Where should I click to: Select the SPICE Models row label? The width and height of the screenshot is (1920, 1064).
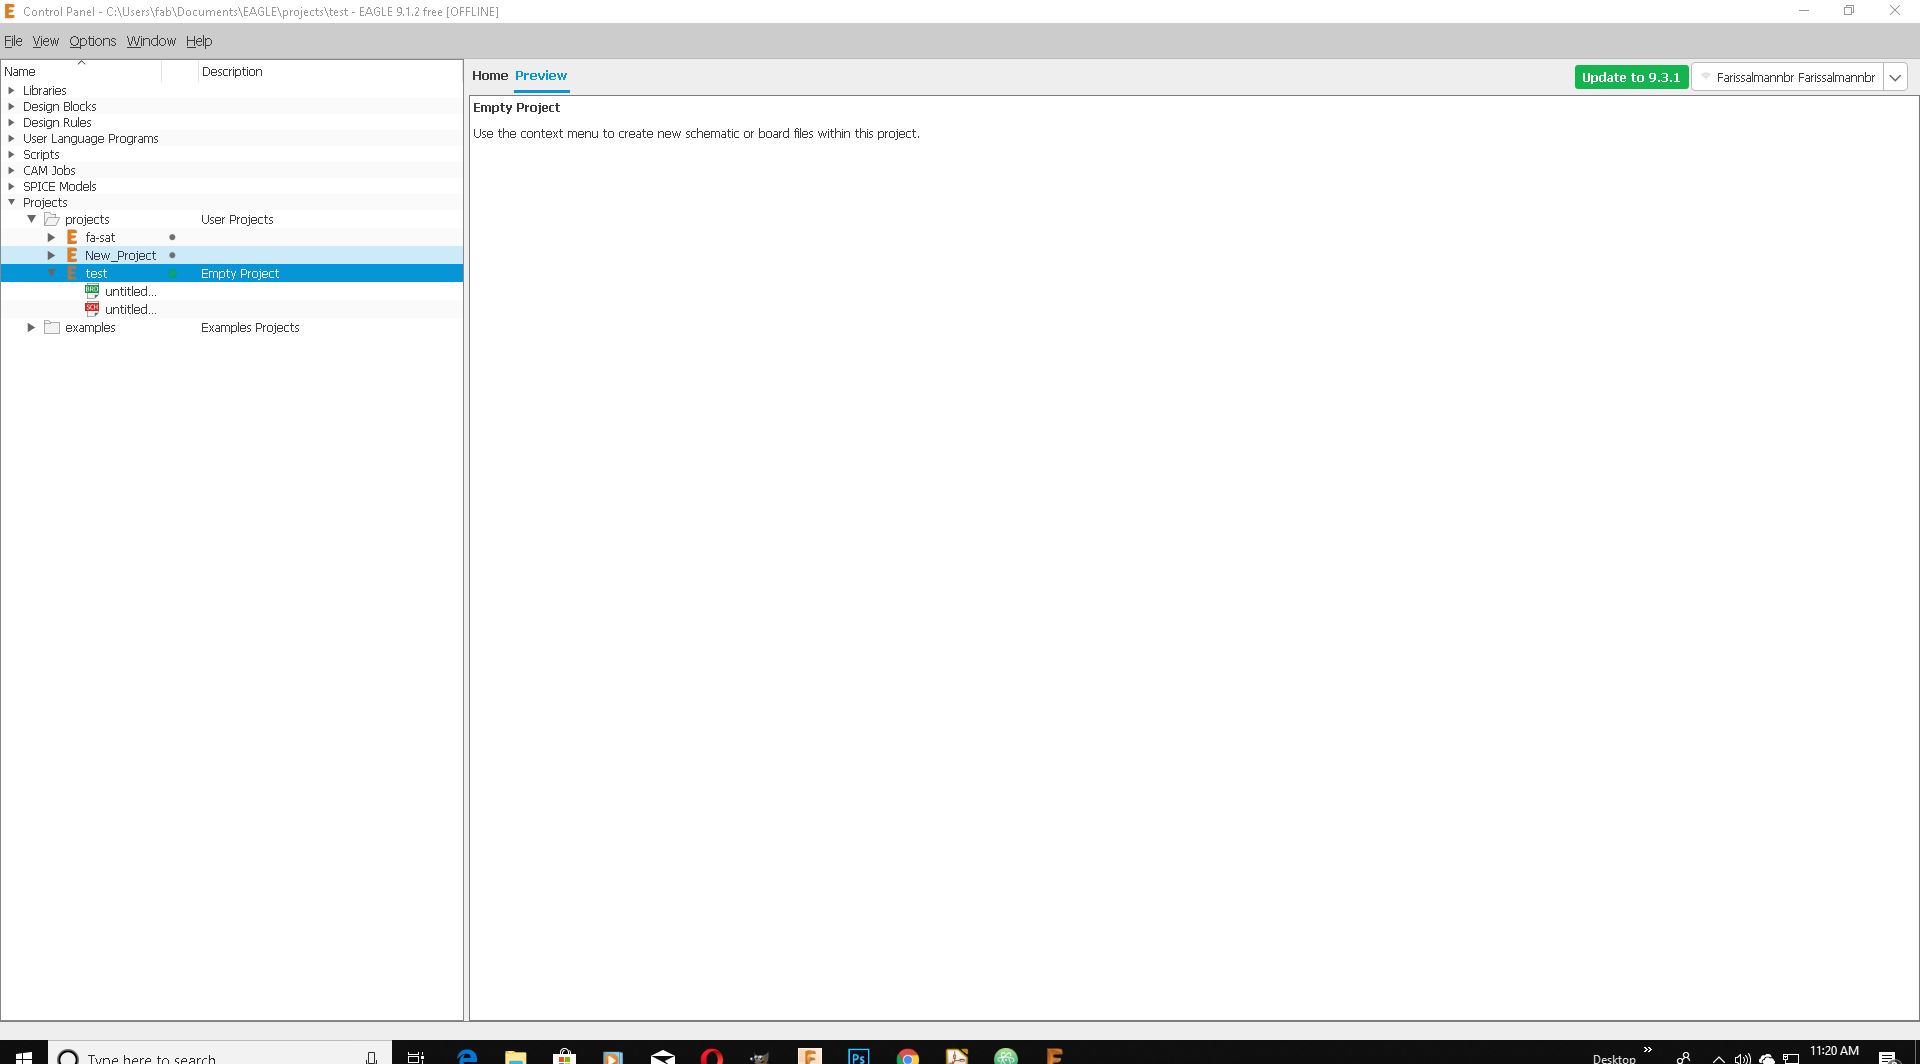coord(60,187)
